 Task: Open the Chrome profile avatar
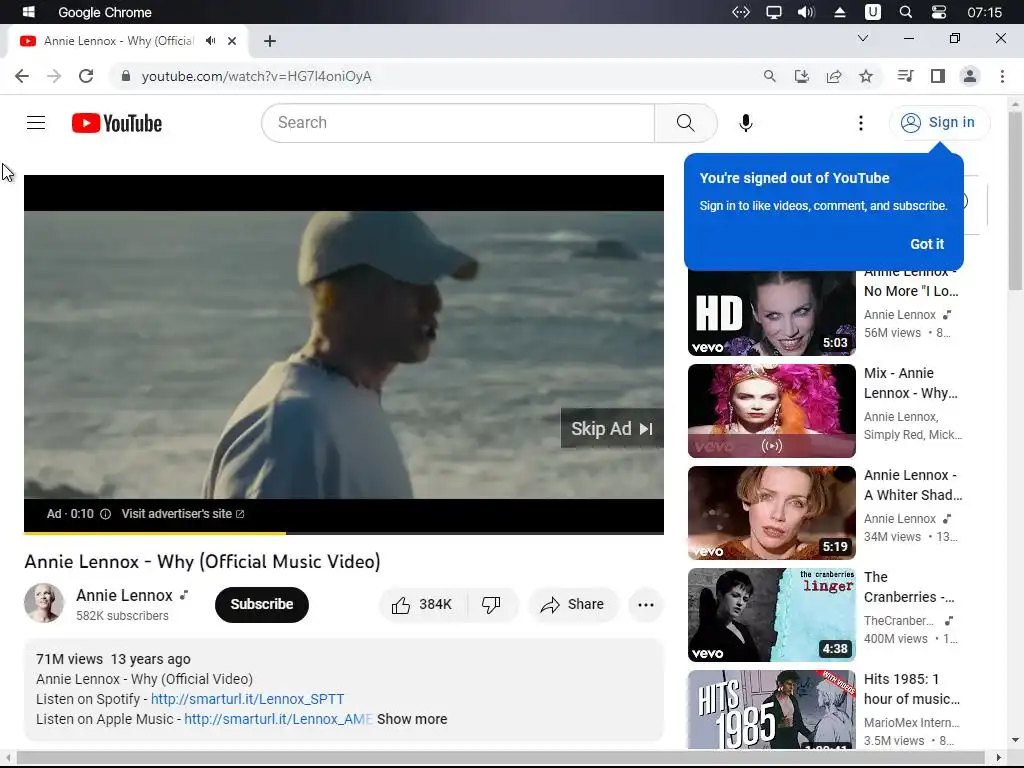(x=970, y=76)
